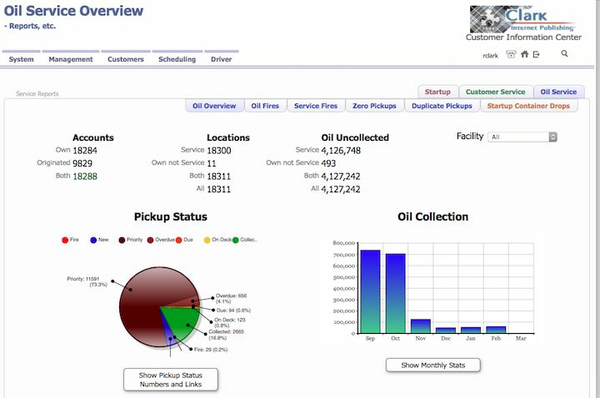Expand the Facility dropdown
Viewport: 600px width, 398px height.
(x=522, y=137)
